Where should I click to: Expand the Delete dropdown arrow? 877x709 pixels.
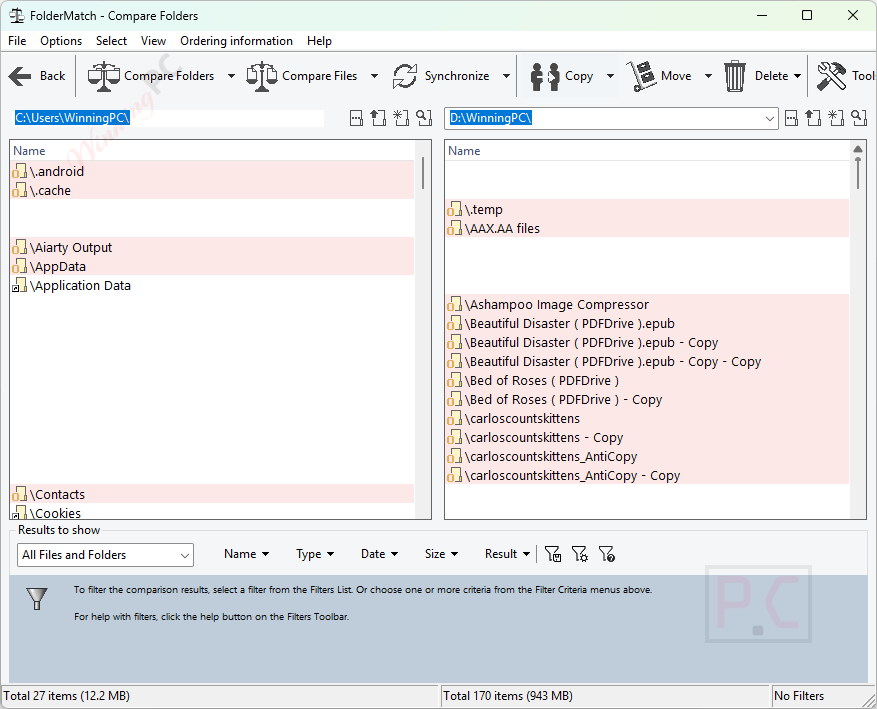797,76
